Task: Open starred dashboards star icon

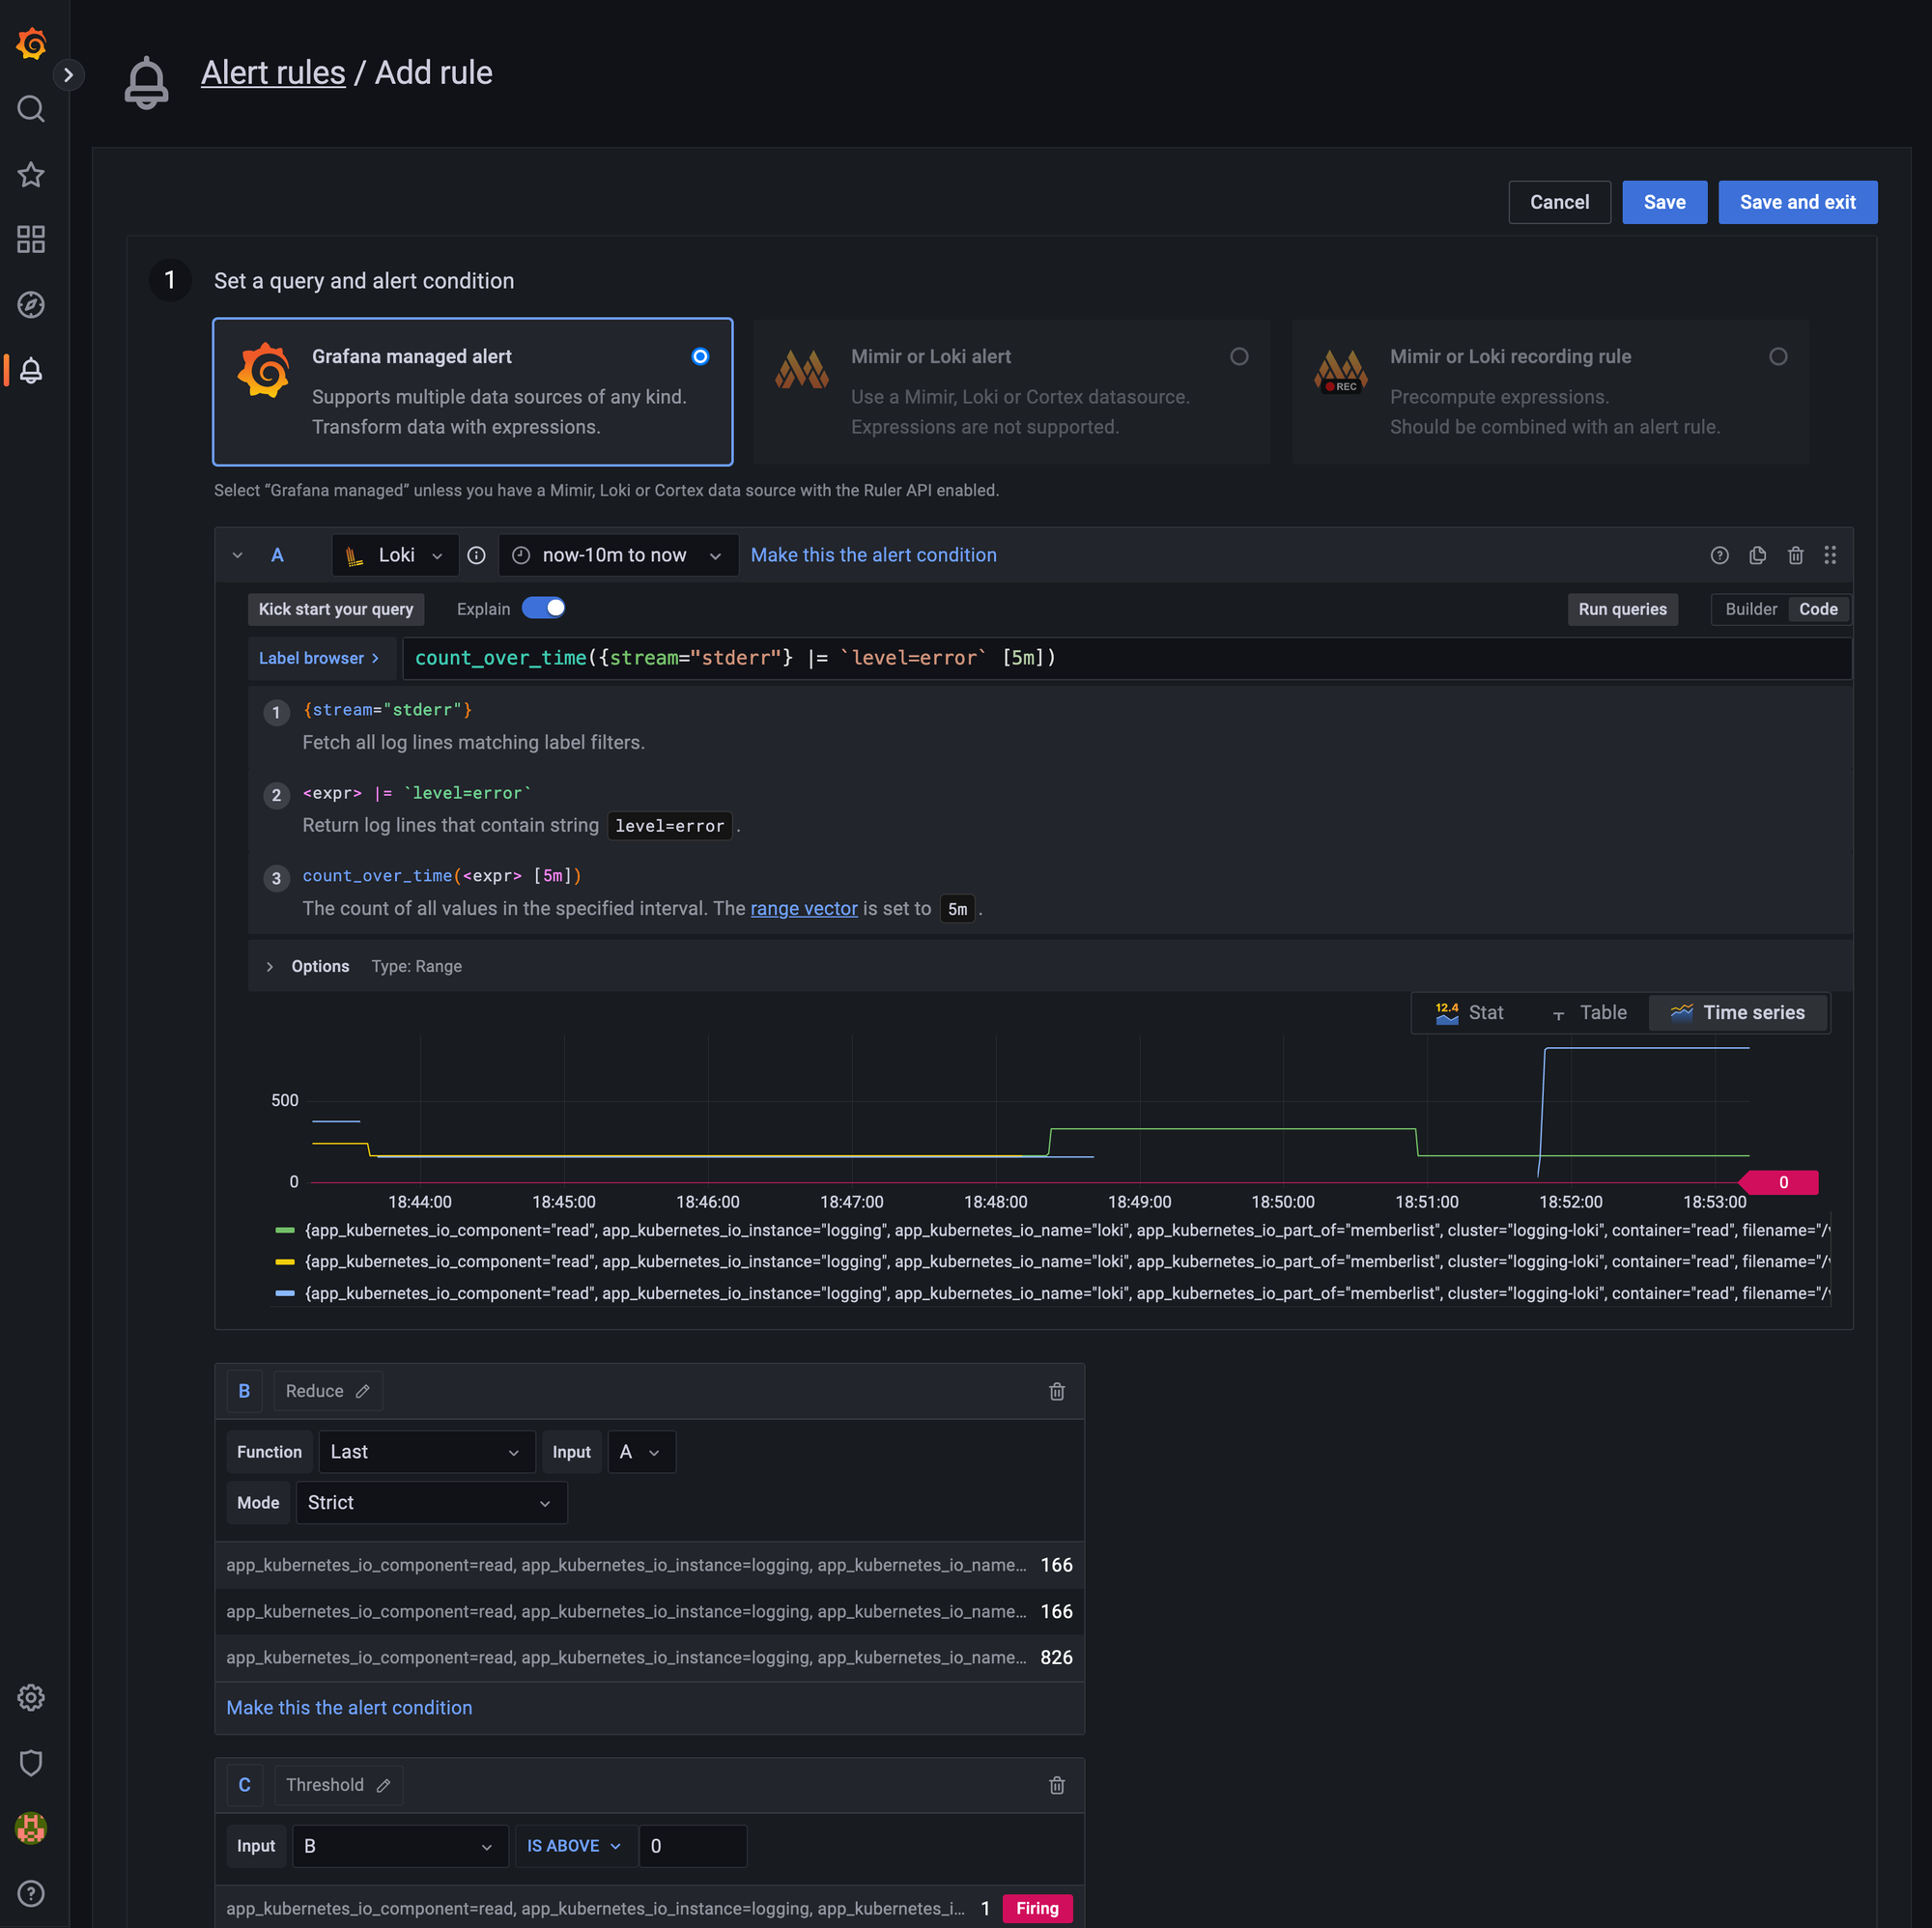Action: [x=31, y=175]
